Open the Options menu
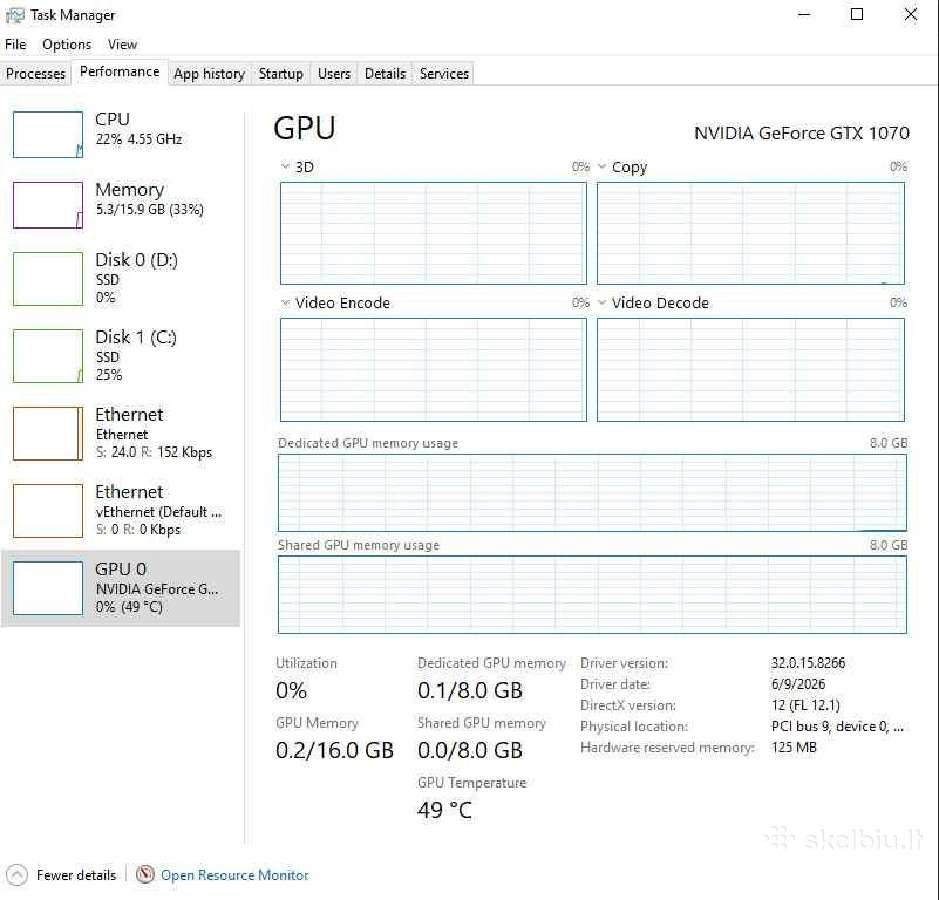This screenshot has height=900, width=939. pos(66,44)
